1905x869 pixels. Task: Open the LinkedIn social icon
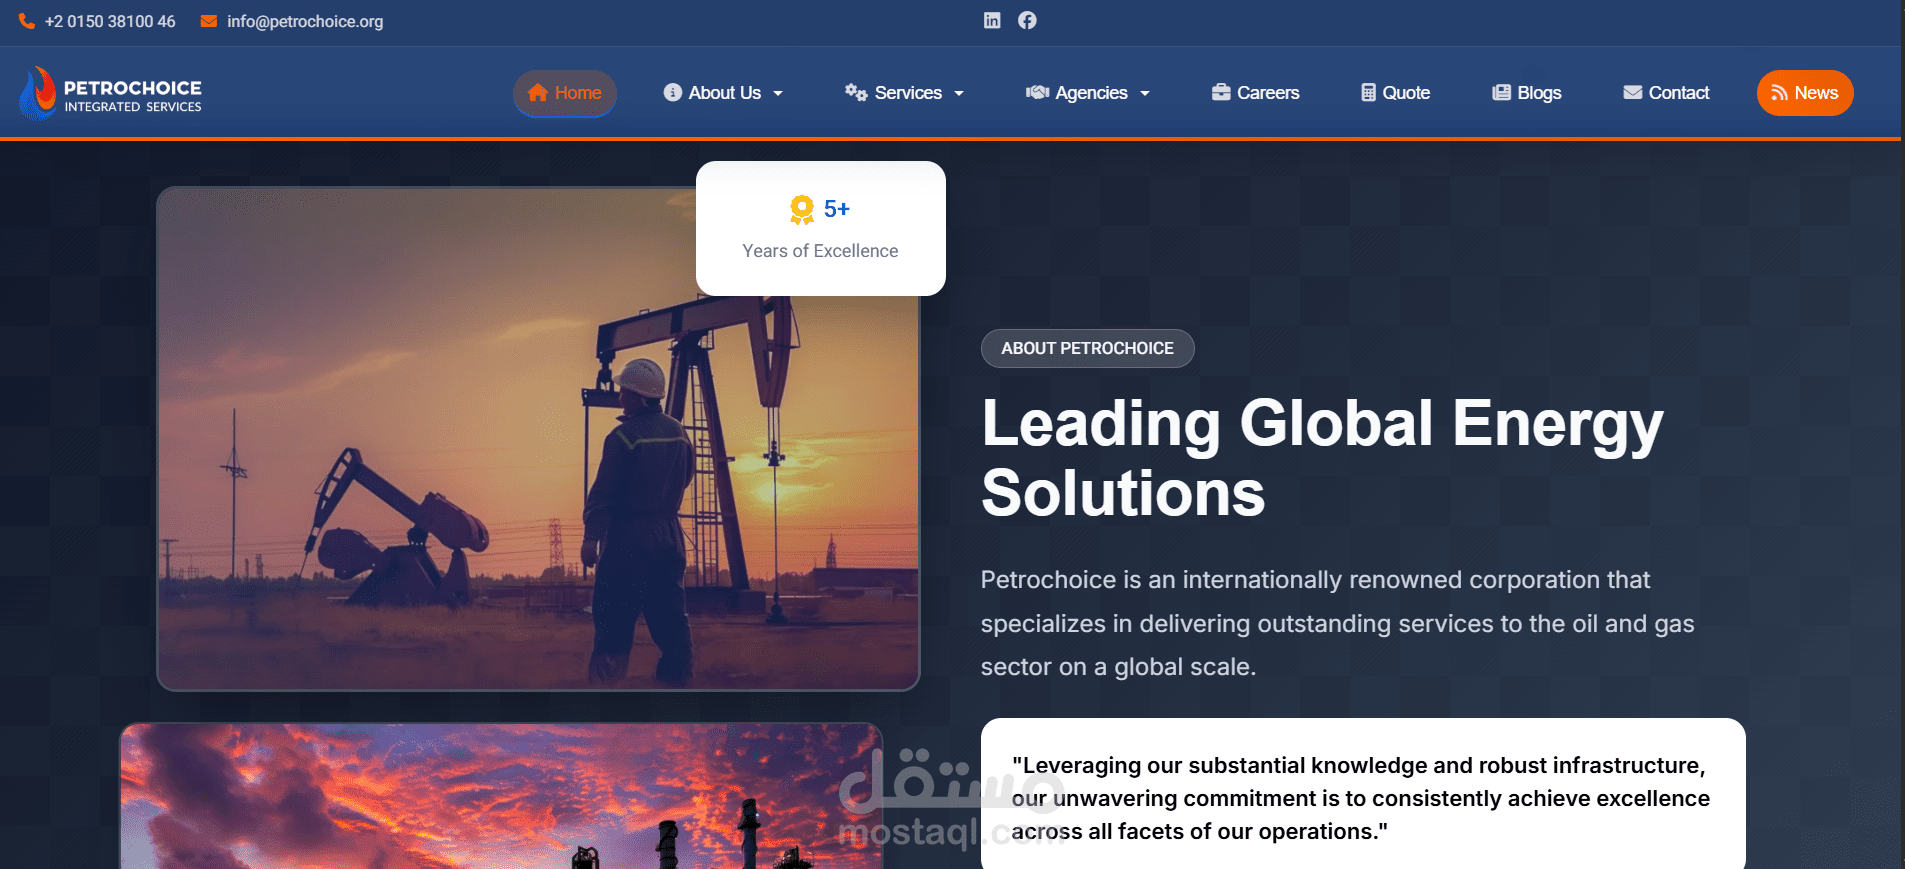tap(992, 20)
